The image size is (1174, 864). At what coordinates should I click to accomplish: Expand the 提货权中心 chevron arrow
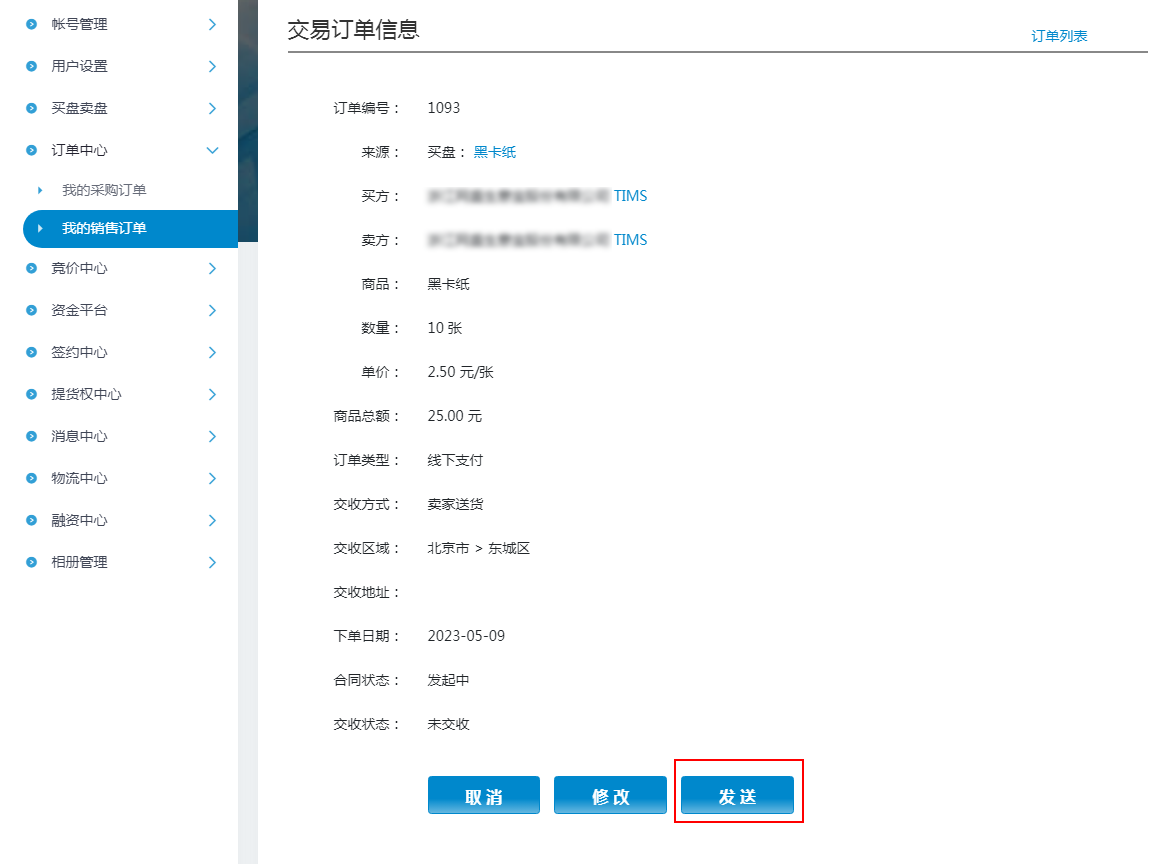[212, 394]
